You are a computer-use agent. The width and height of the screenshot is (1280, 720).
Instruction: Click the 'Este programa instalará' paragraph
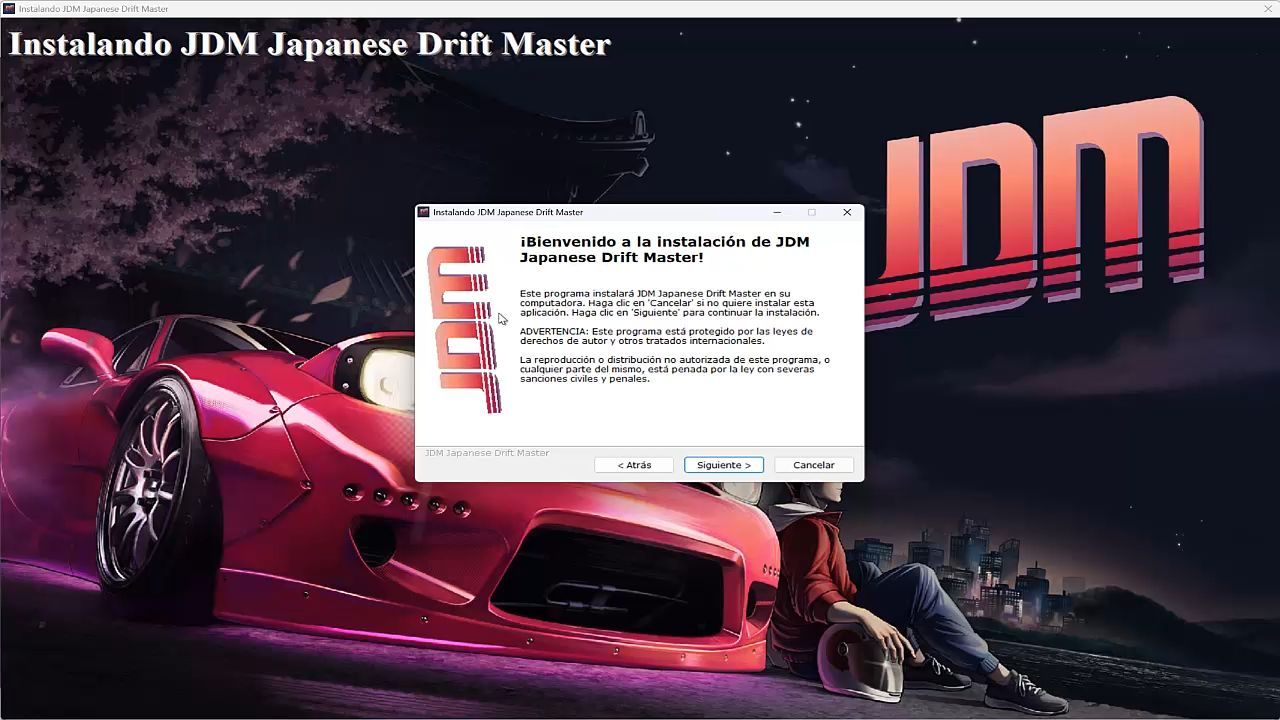[669, 303]
